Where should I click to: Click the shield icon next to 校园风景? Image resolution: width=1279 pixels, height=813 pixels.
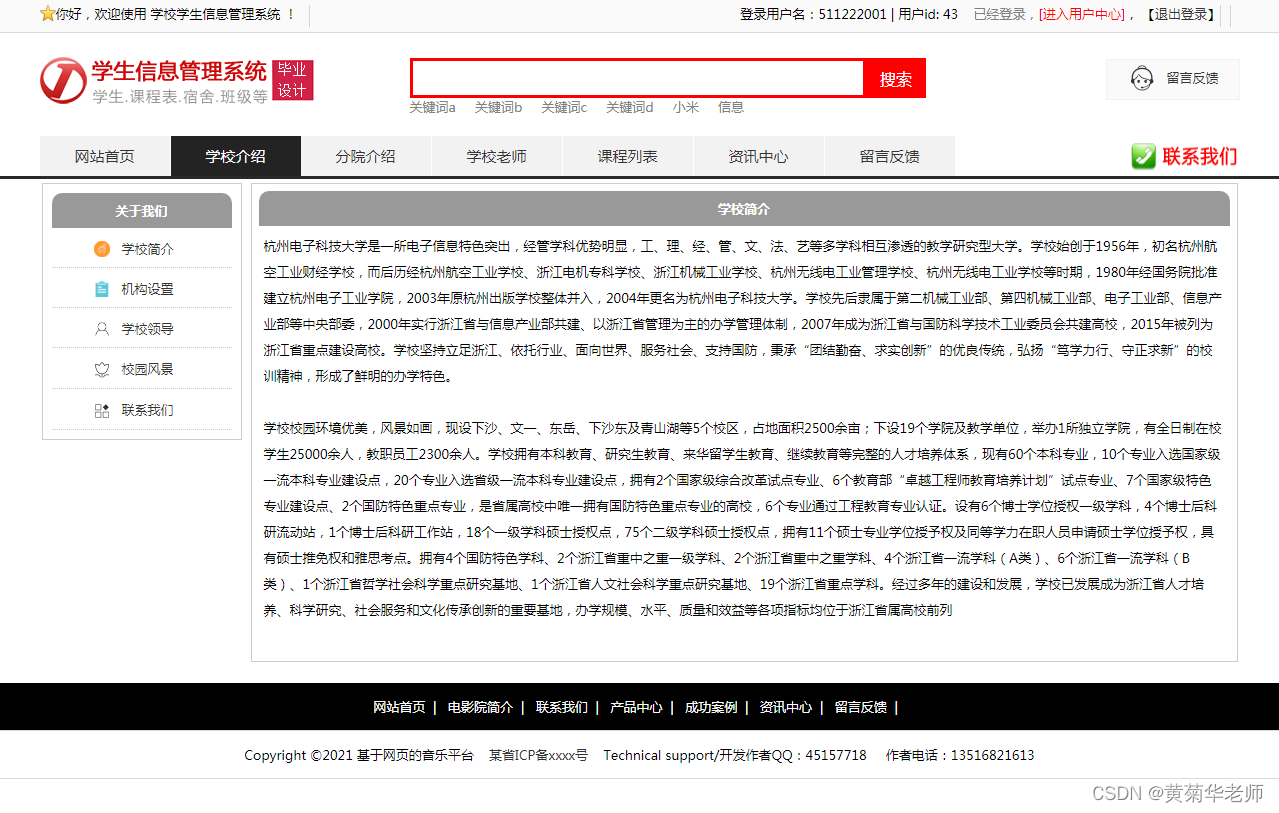102,370
